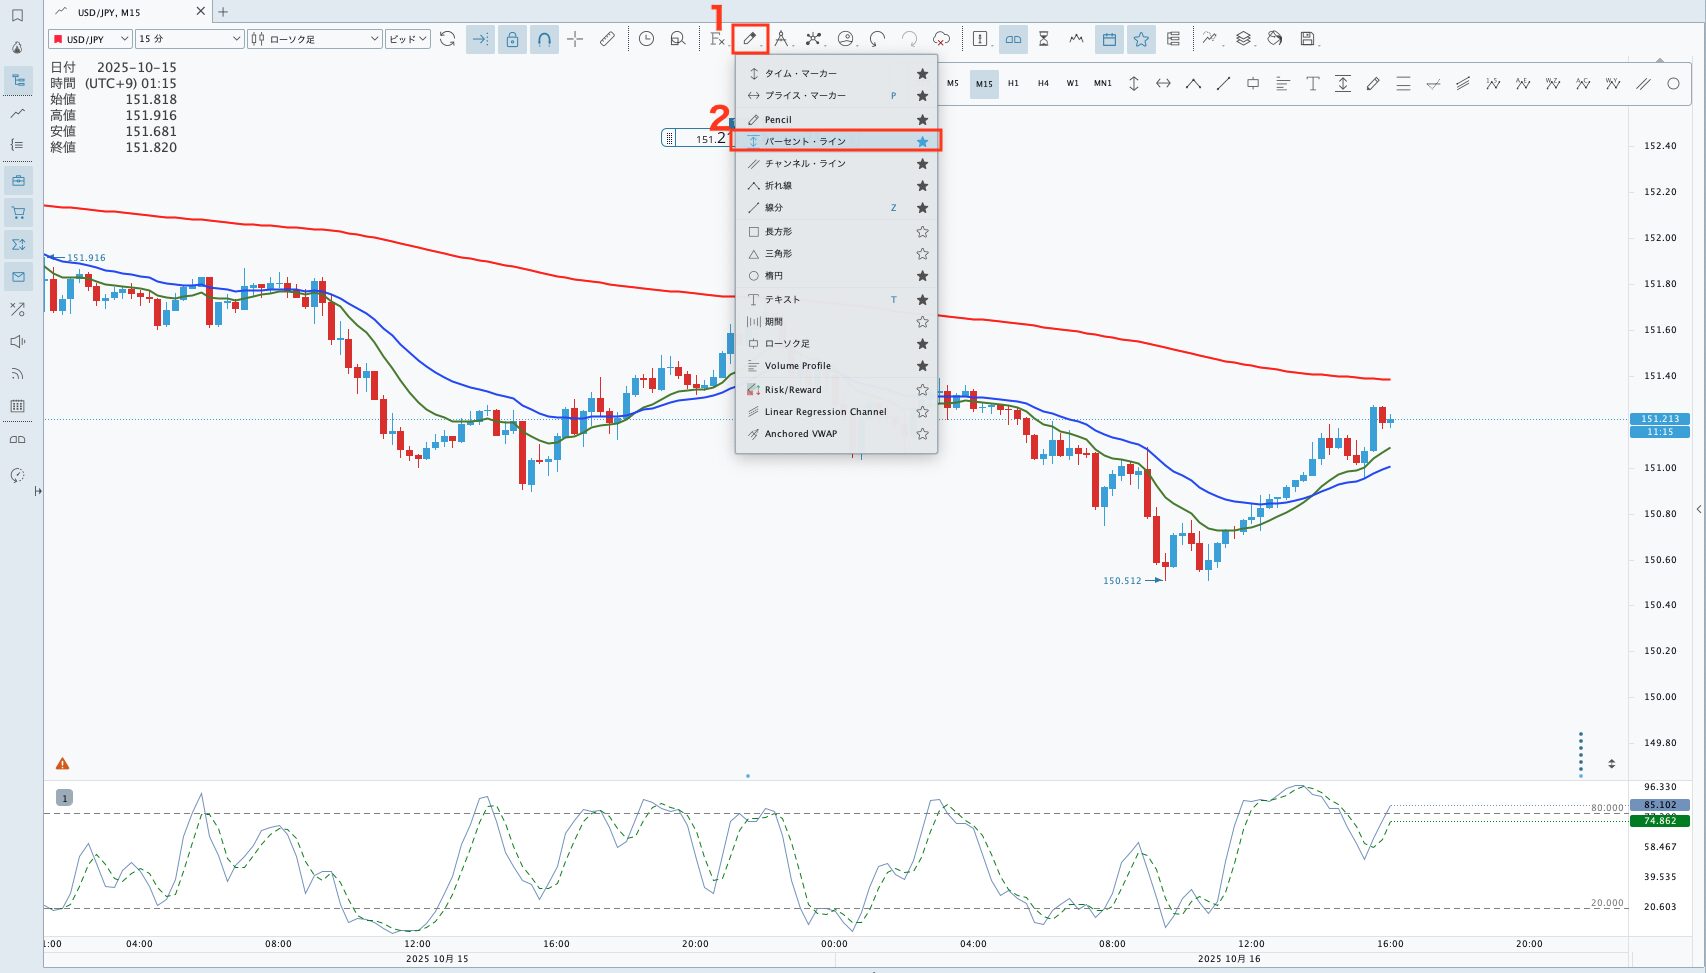Screen dimensions: 1706x973
Task: Toggle the magnet snap mode
Action: (544, 39)
